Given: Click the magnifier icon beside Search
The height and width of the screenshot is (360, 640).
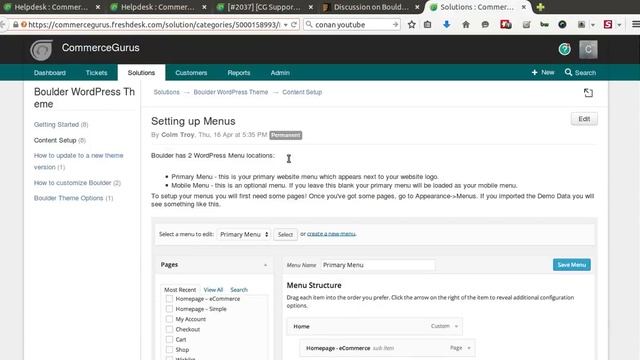Looking at the screenshot, I should 568,72.
